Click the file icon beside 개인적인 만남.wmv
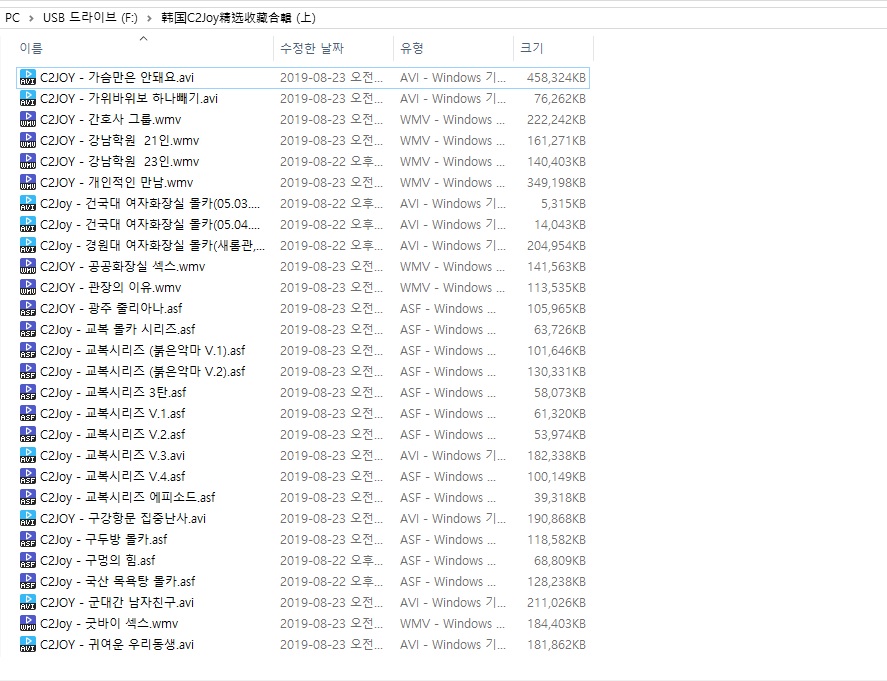 pyautogui.click(x=27, y=182)
